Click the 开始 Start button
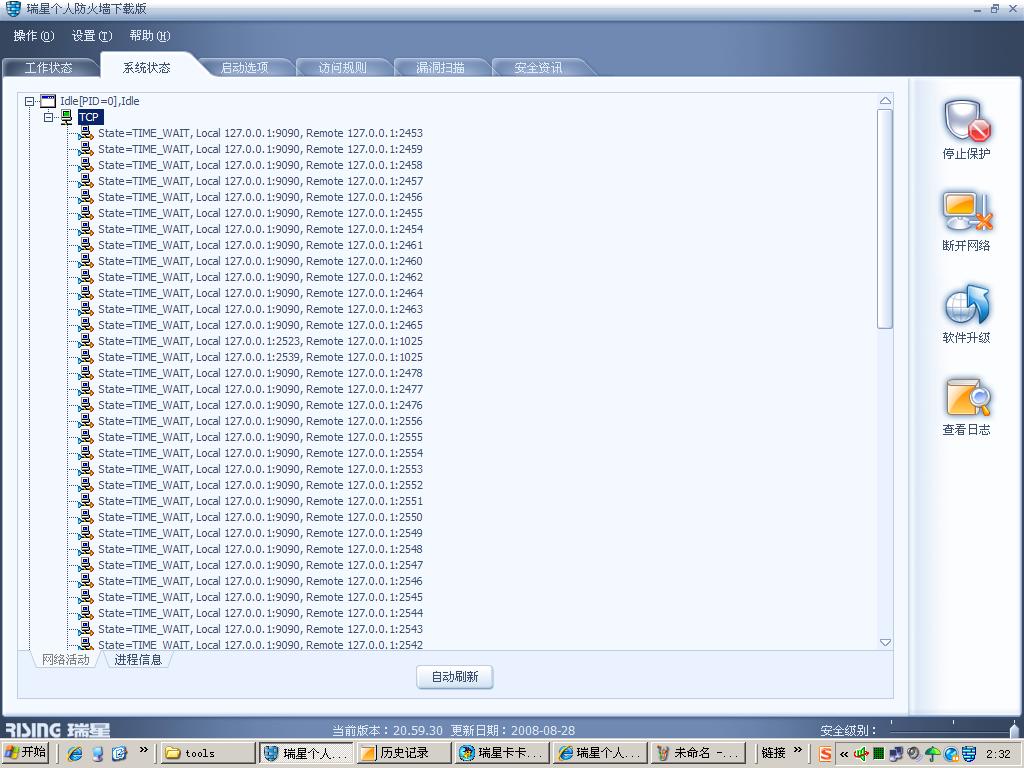The width and height of the screenshot is (1024, 768). tap(27, 752)
